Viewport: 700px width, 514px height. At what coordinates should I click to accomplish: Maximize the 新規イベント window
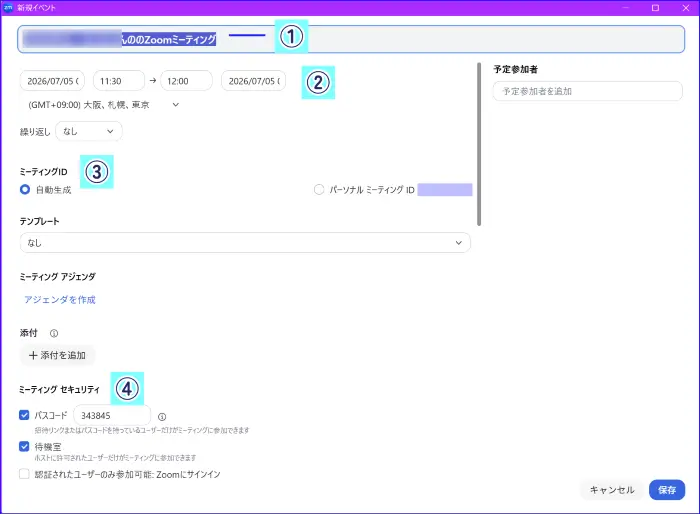pos(655,8)
